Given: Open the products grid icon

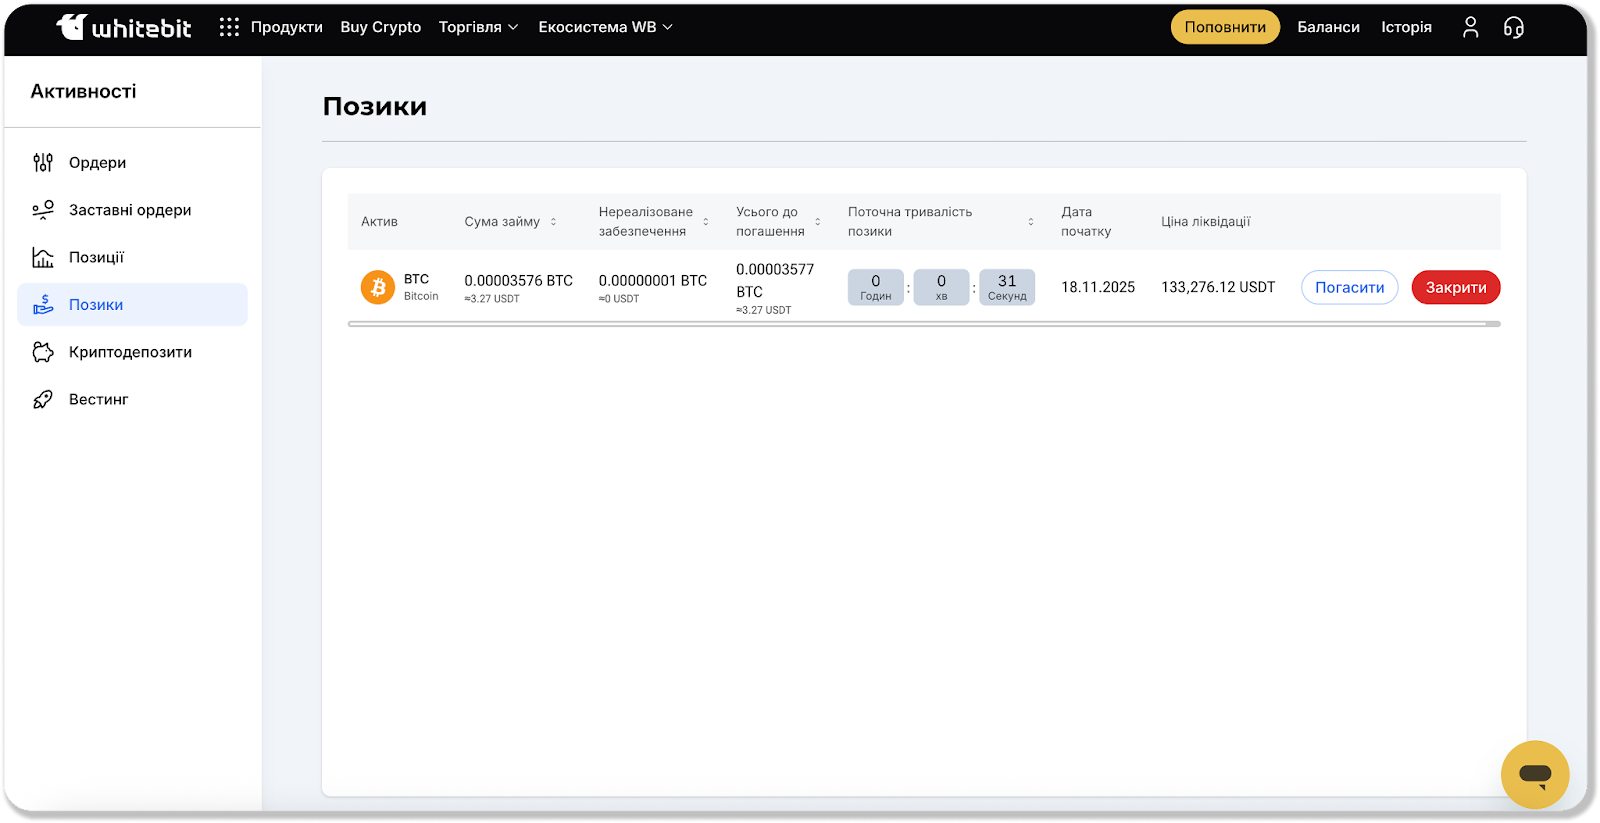Looking at the screenshot, I should point(229,27).
